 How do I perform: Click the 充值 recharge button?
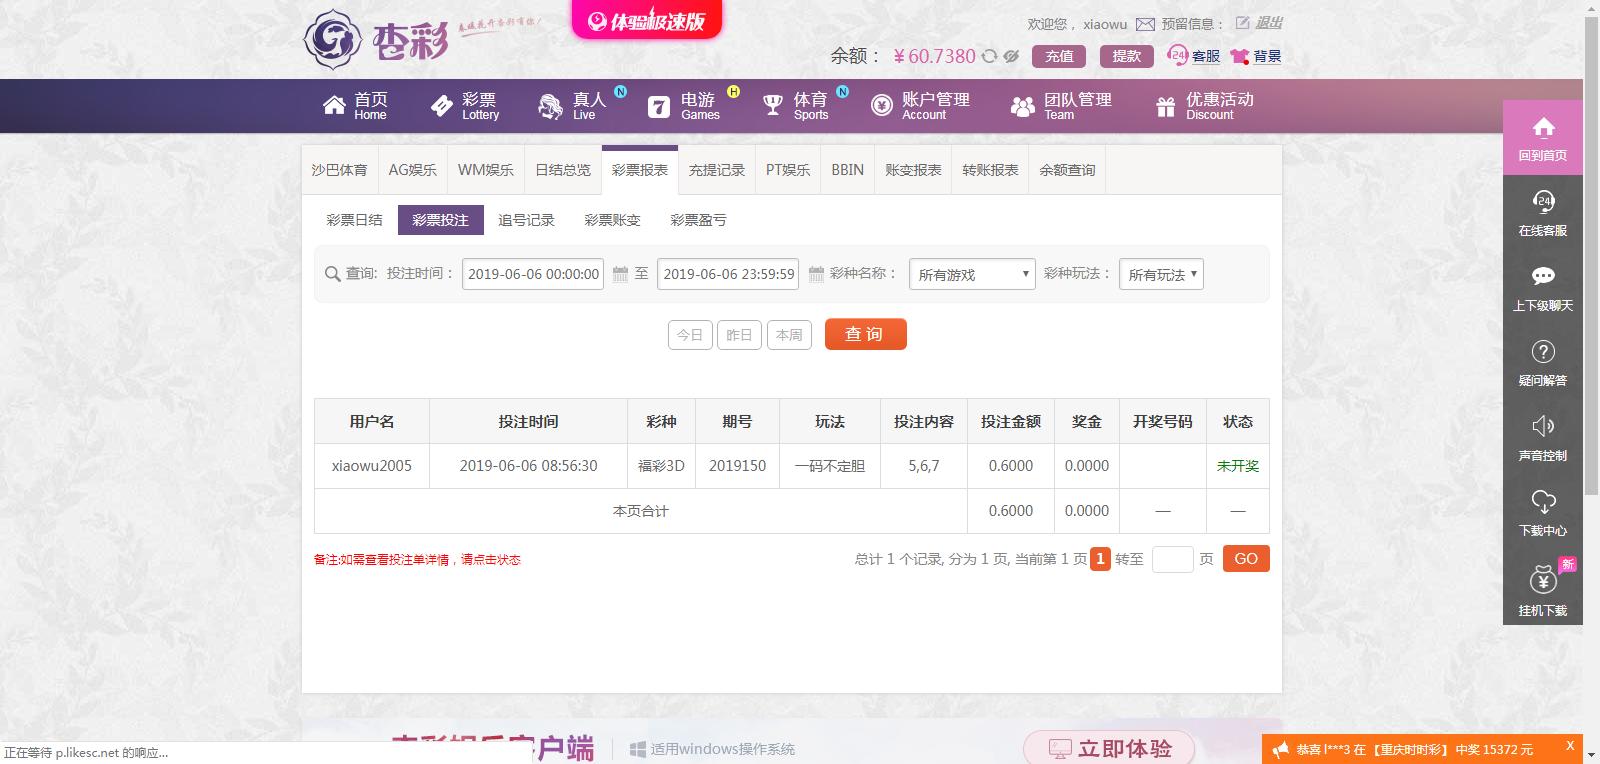pos(1059,56)
